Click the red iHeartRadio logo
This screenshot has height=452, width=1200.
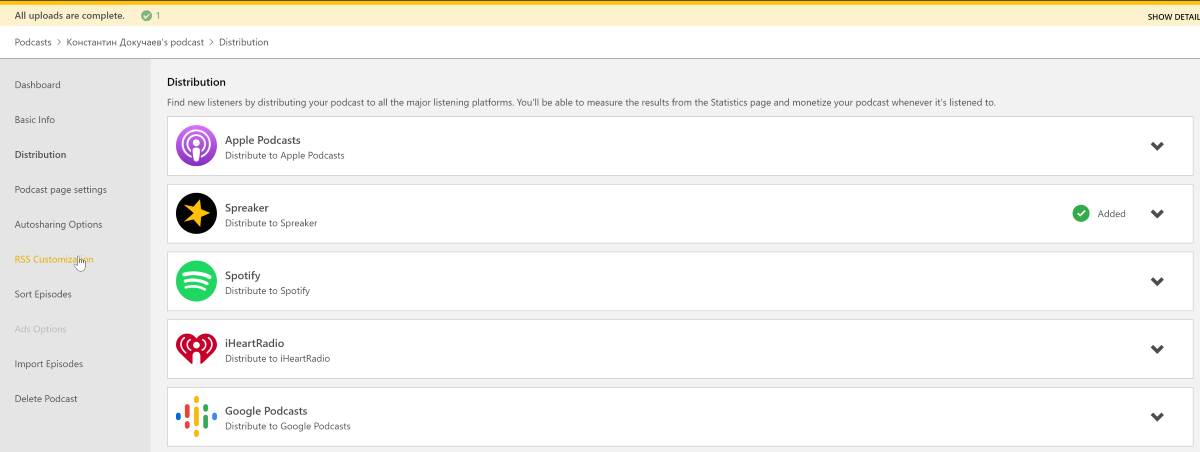point(196,349)
